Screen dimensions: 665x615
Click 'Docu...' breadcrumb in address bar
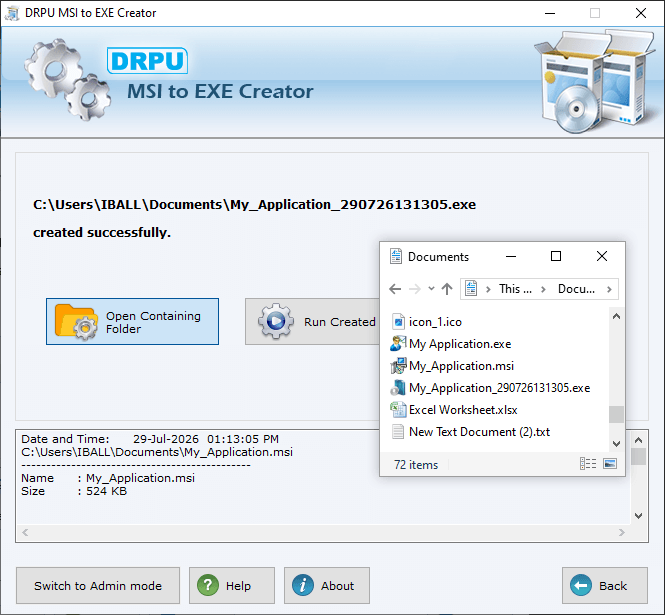click(576, 289)
